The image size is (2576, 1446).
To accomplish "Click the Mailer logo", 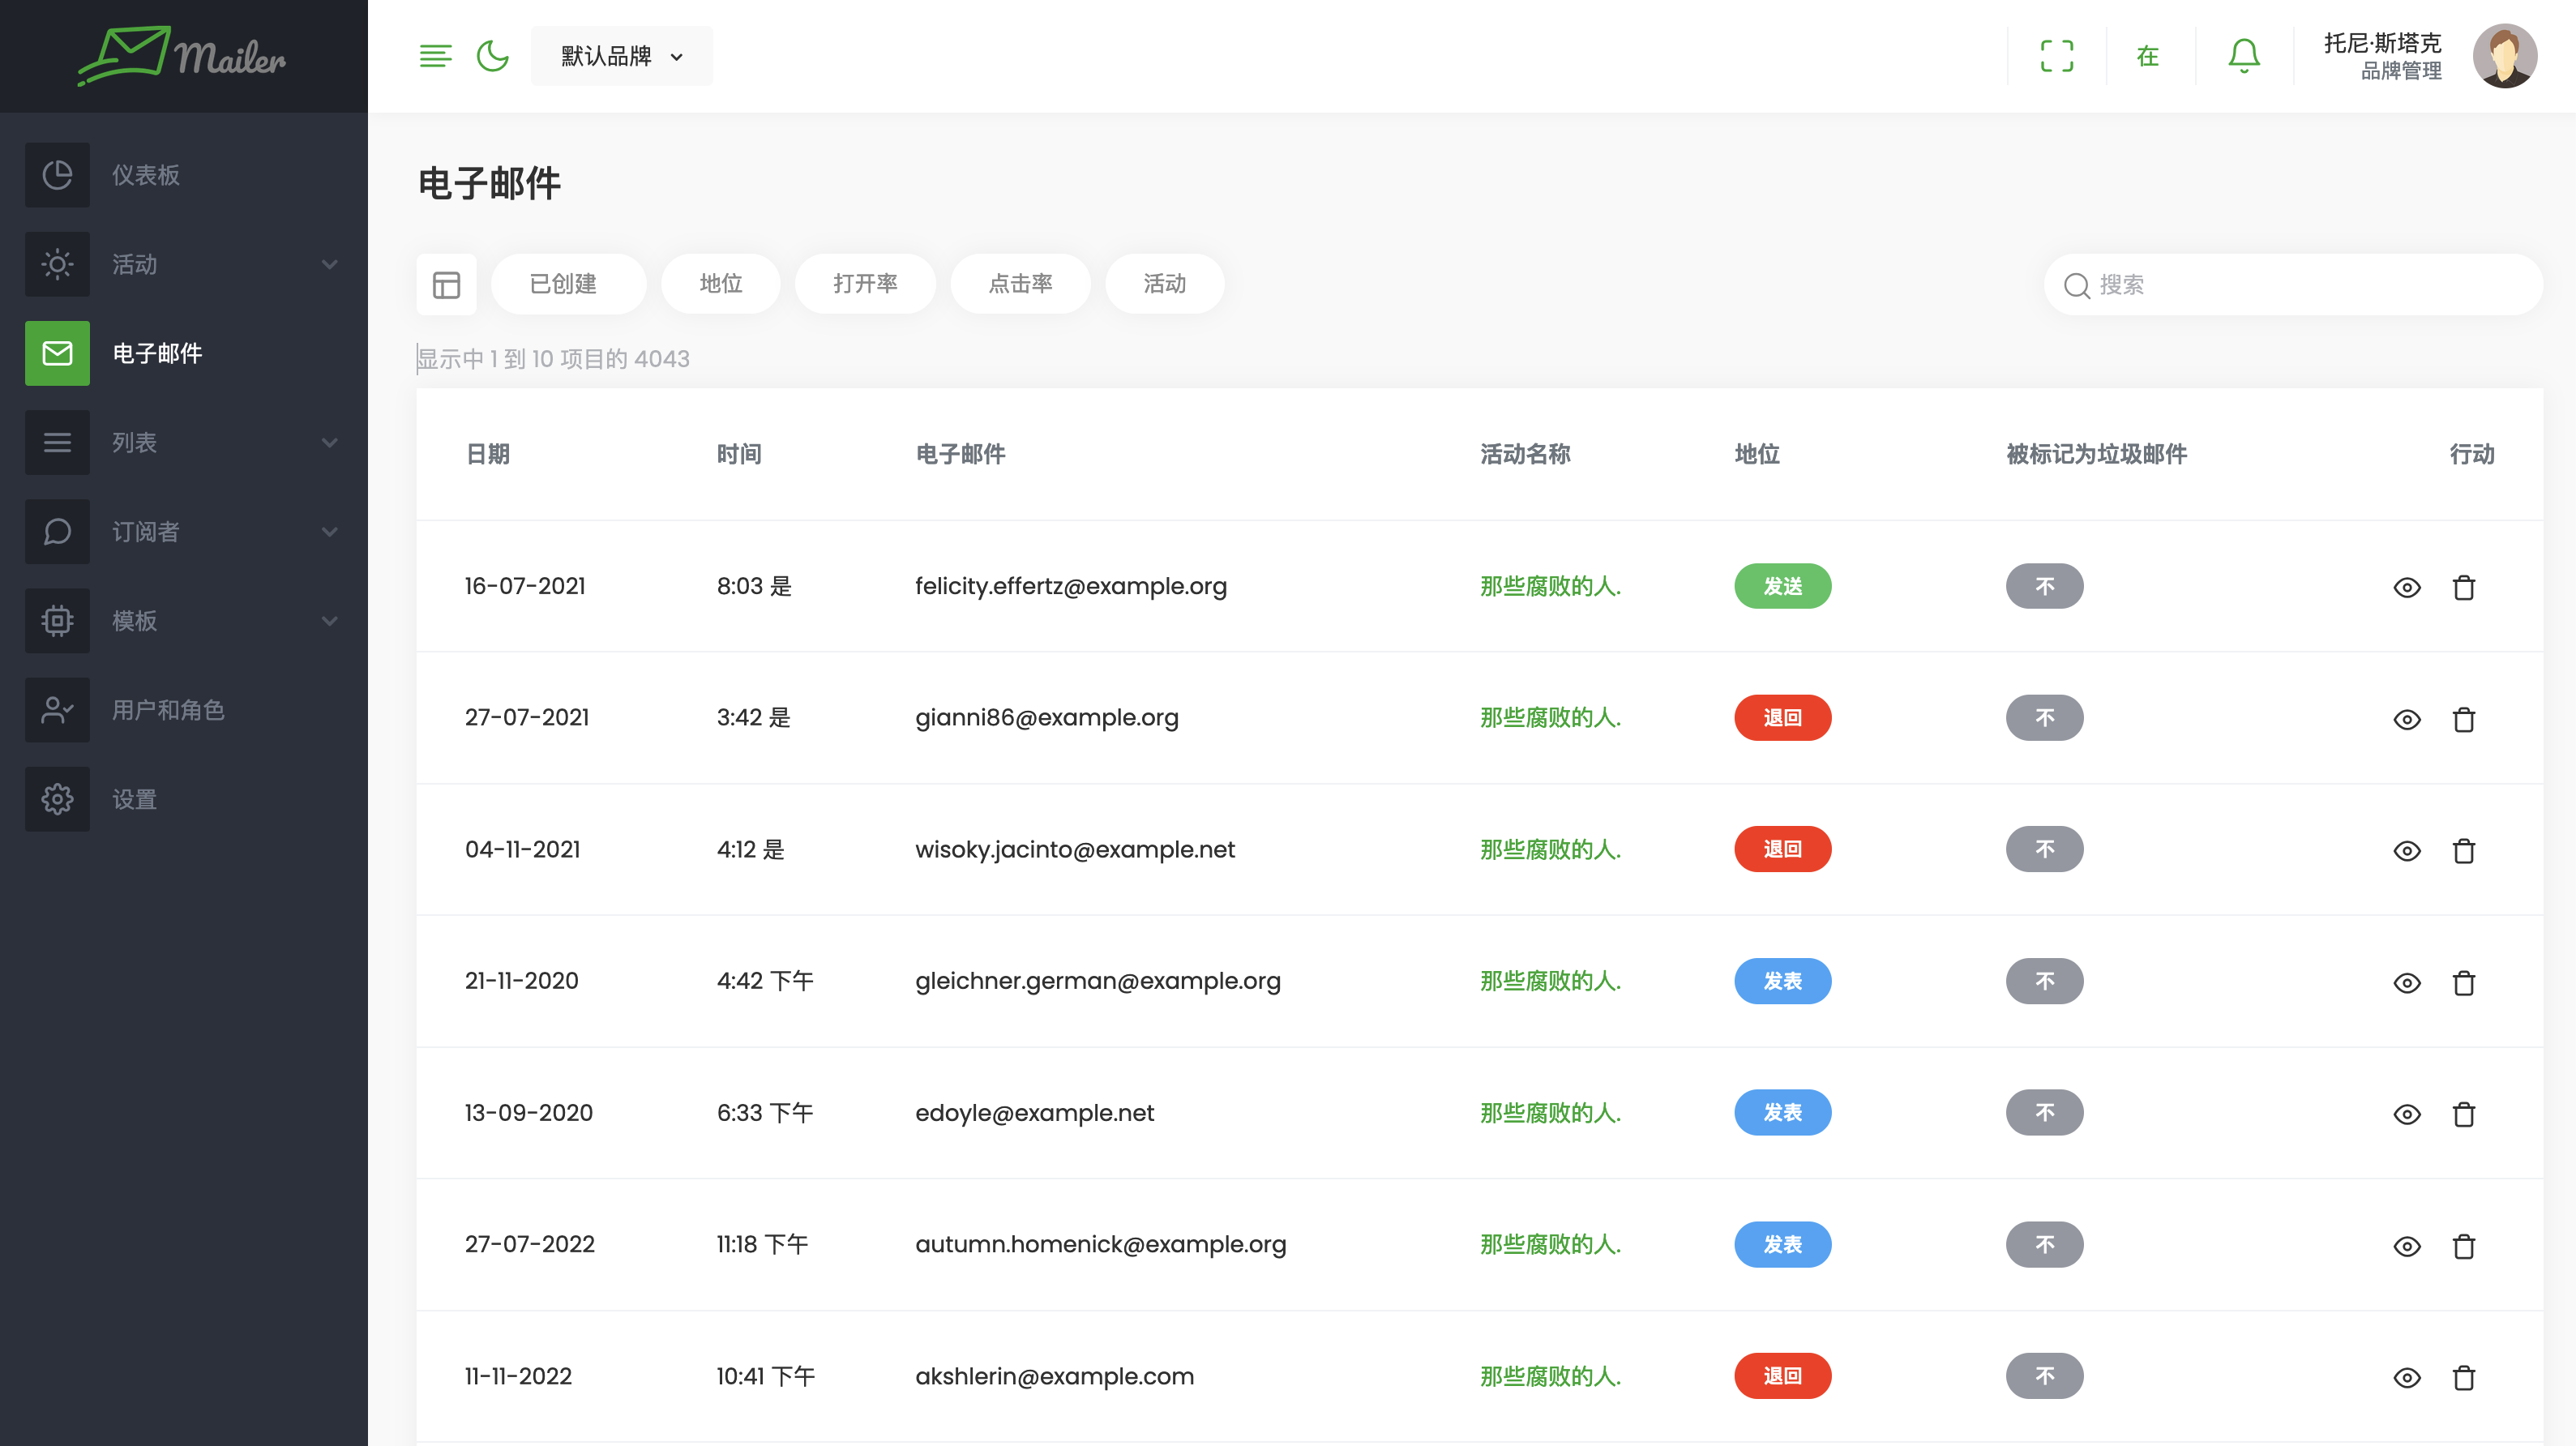I will pos(182,56).
